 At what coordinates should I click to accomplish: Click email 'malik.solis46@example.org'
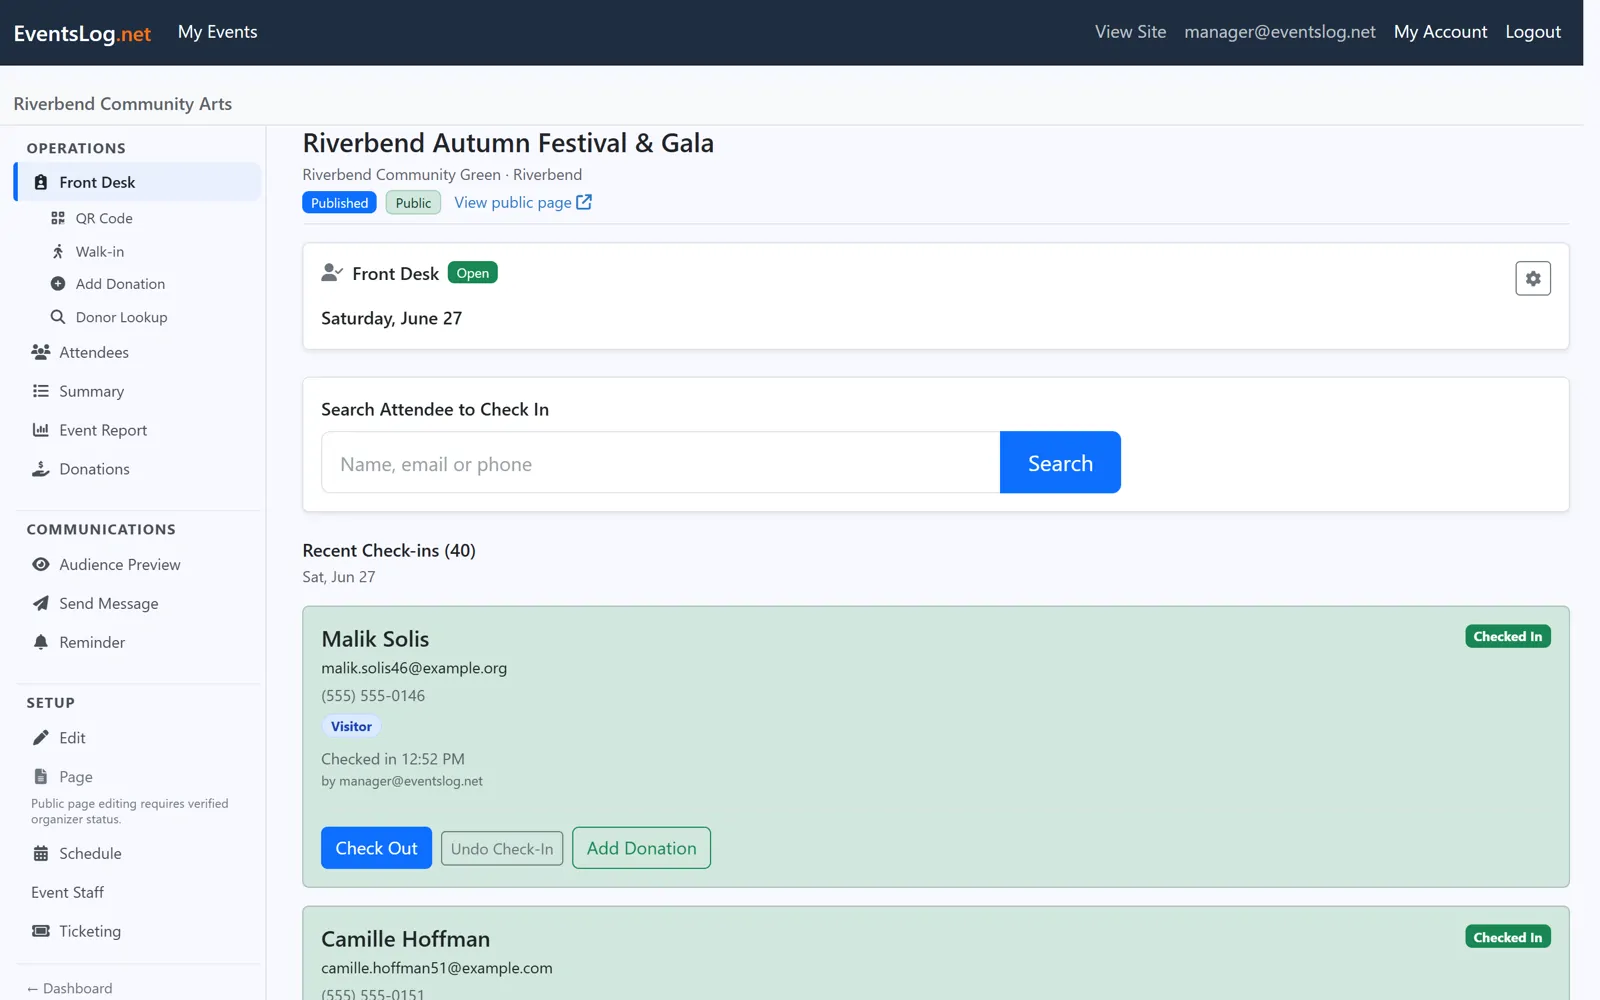(x=414, y=668)
